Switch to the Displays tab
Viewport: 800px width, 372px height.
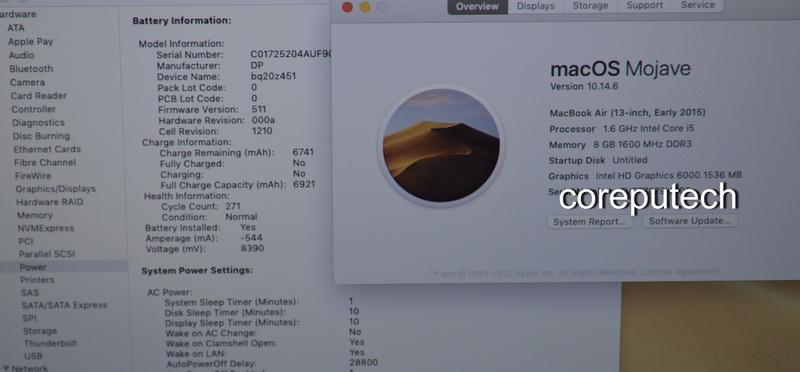coord(535,6)
